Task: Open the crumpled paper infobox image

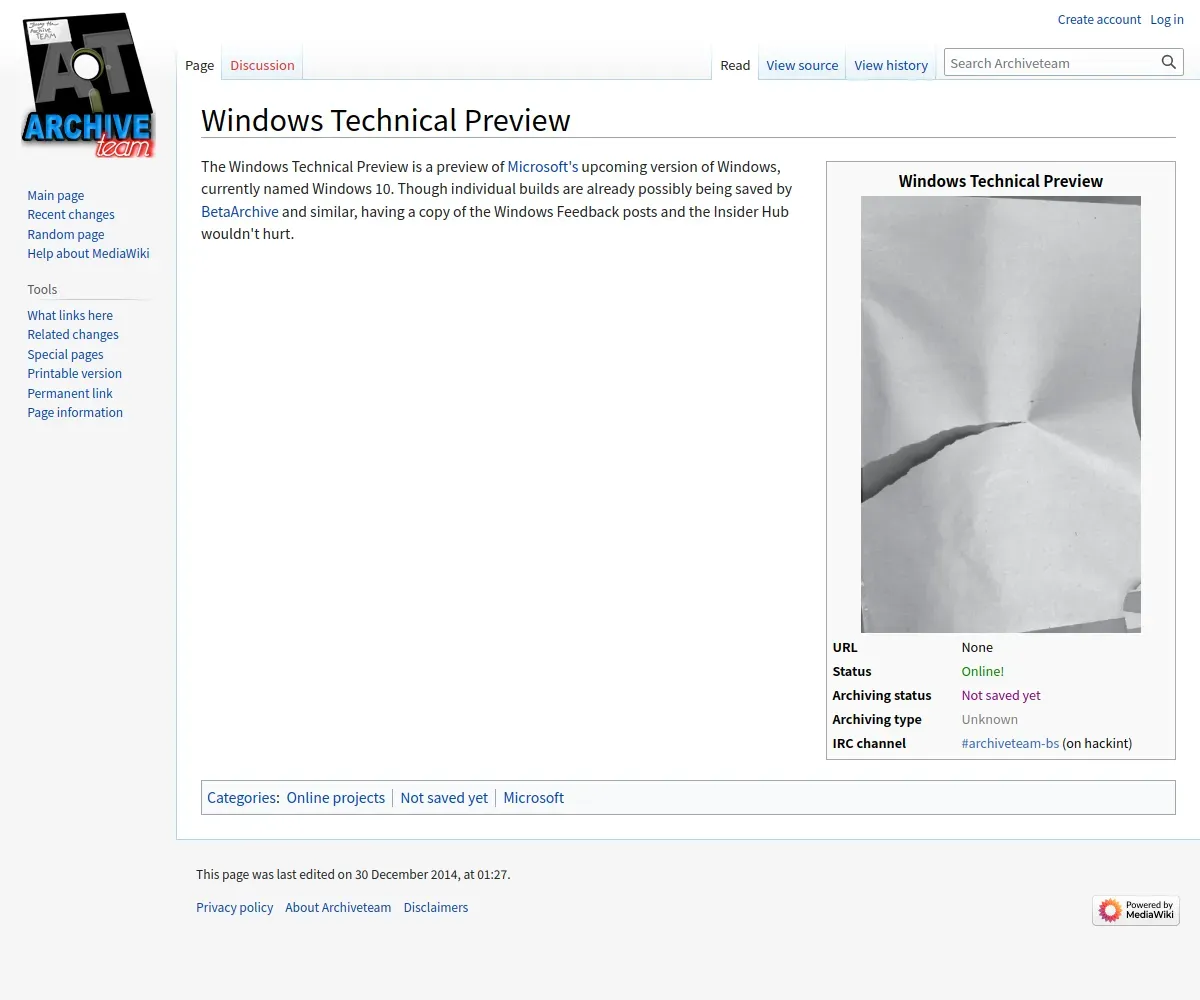Action: 1001,414
